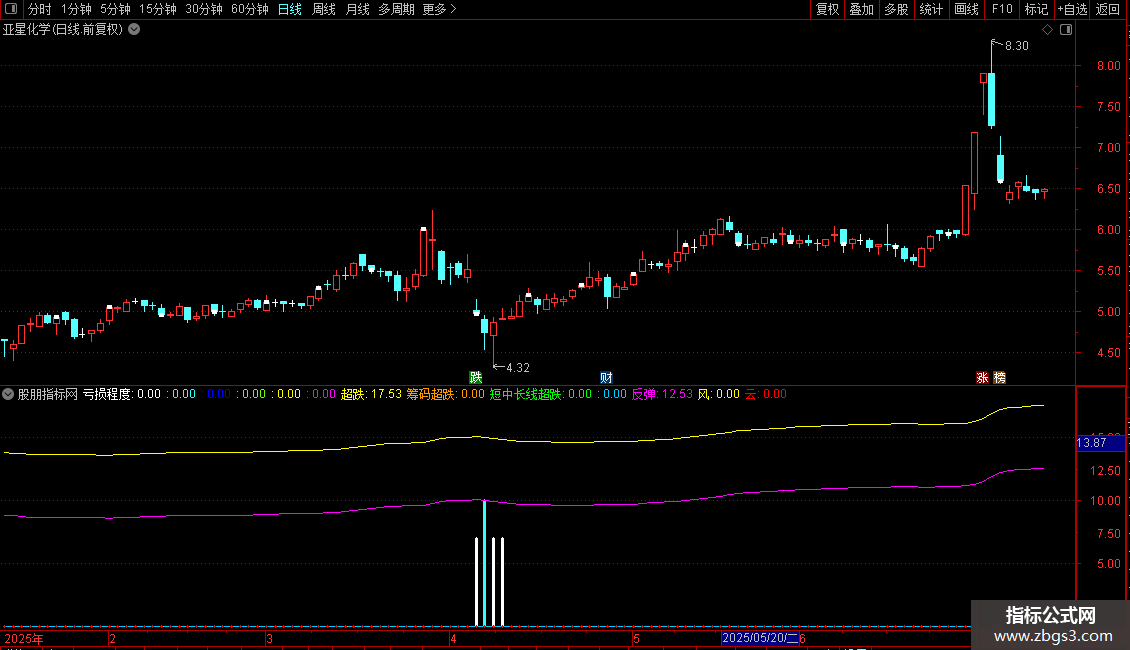This screenshot has width=1130, height=650.
Task: Click the 风: 0.00 indicator value
Action: [719, 394]
